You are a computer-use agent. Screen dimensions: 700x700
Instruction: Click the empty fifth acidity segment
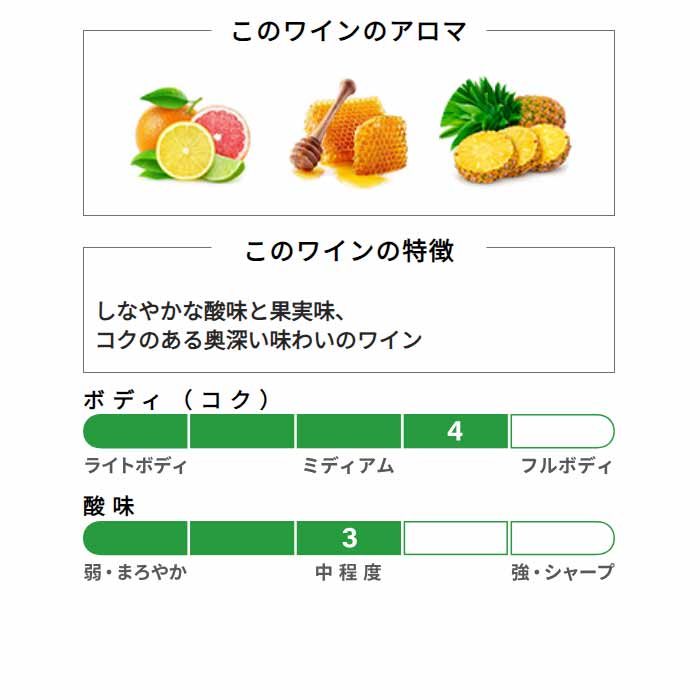pos(562,538)
